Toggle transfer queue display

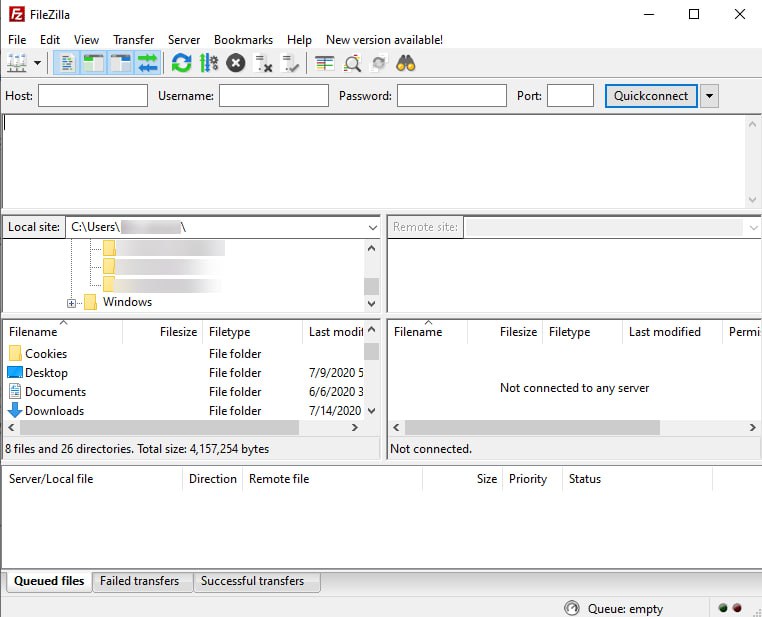148,63
